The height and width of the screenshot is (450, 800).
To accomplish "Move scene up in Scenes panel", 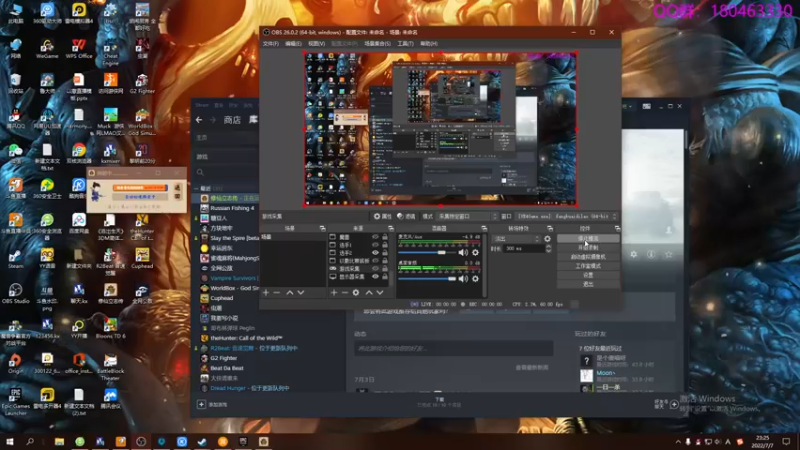I will point(289,293).
